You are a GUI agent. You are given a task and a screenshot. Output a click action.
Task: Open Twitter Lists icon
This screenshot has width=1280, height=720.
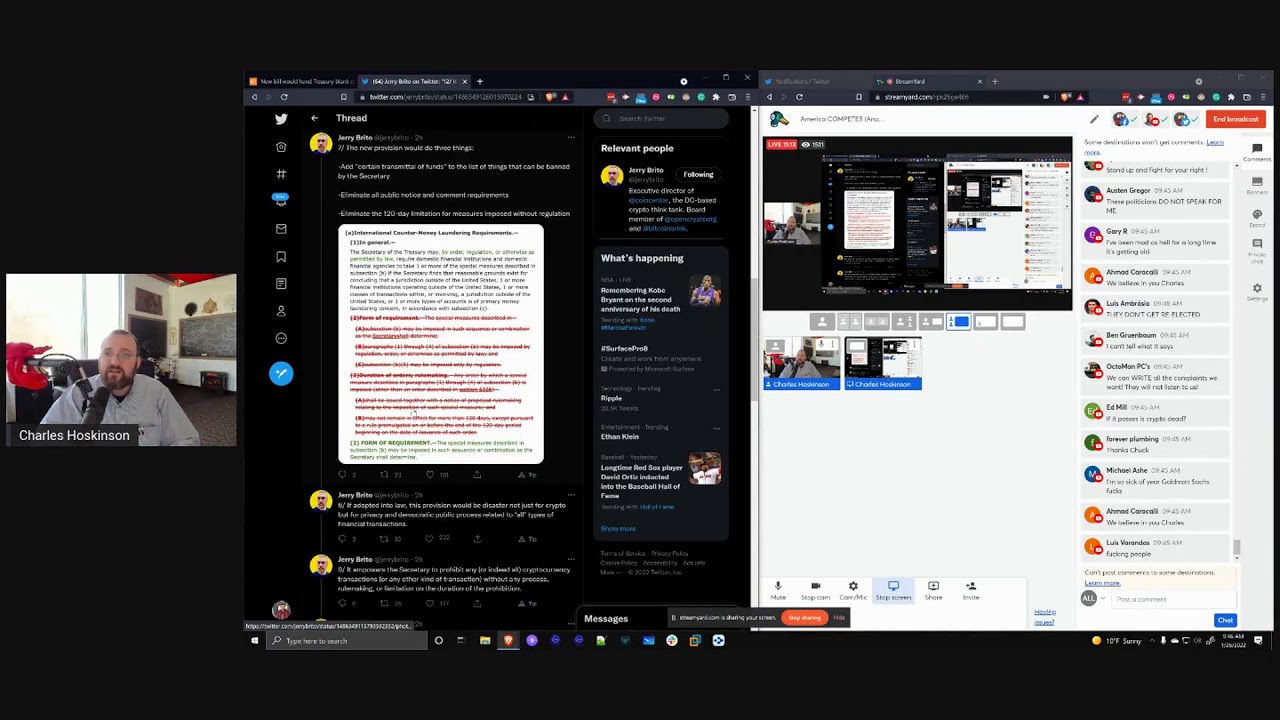tap(281, 284)
